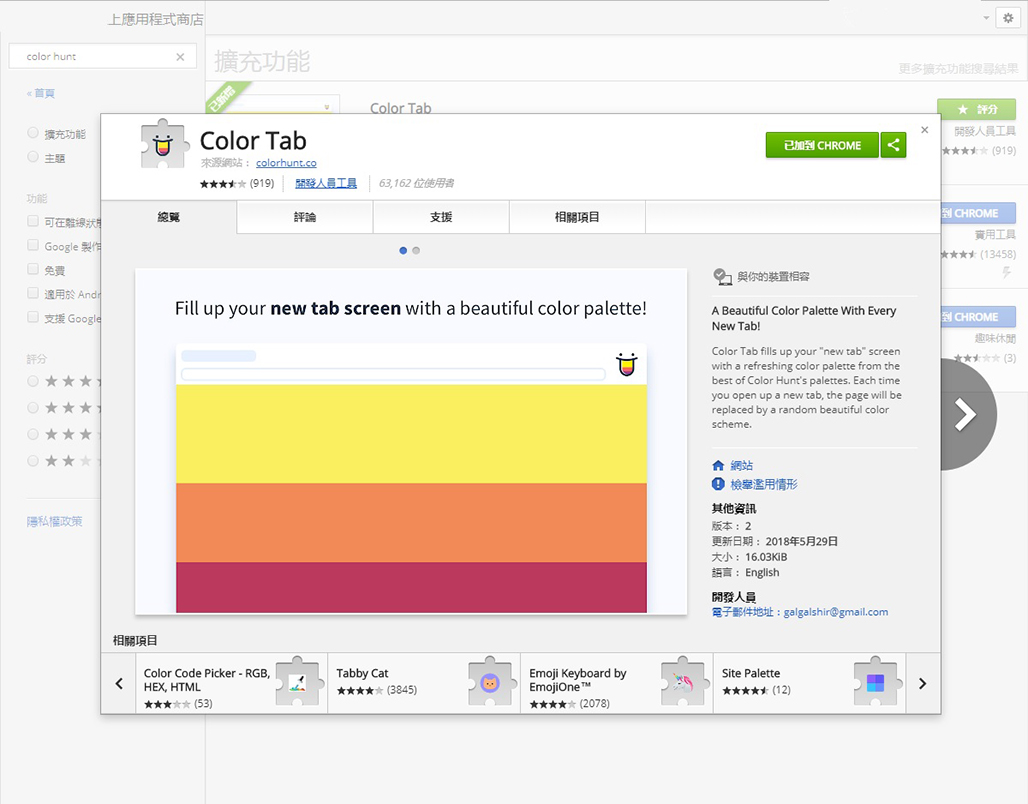Select the topmost star rating radio
The width and height of the screenshot is (1028, 804).
33,381
